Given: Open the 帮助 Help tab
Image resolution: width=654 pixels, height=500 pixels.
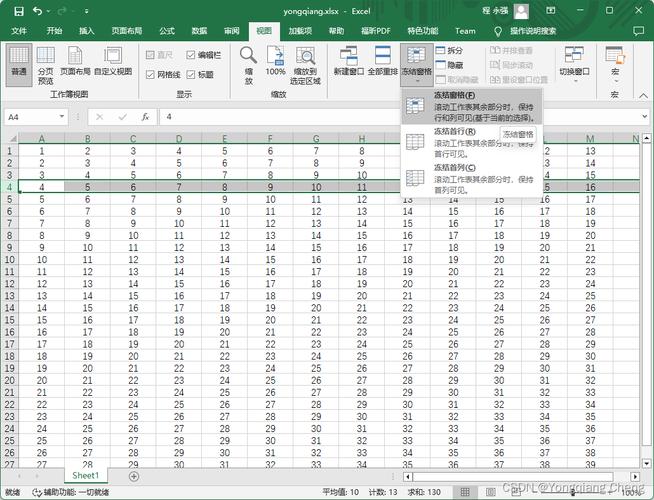Looking at the screenshot, I should click(x=336, y=31).
